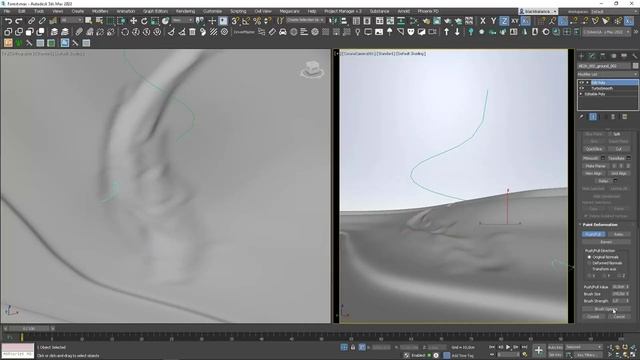Click the Make Planar button
This screenshot has height=360, width=640.
pyautogui.click(x=596, y=166)
